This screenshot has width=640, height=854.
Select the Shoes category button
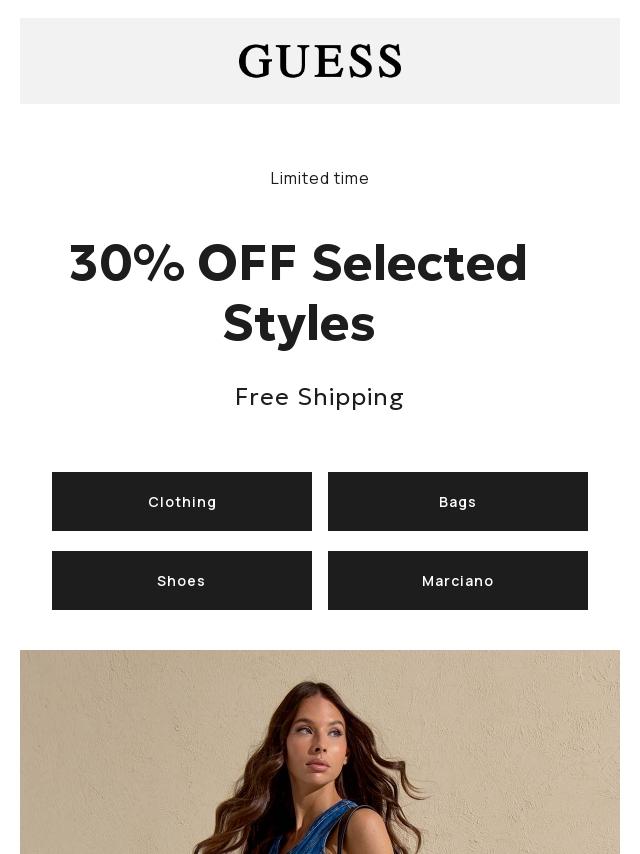(x=182, y=581)
